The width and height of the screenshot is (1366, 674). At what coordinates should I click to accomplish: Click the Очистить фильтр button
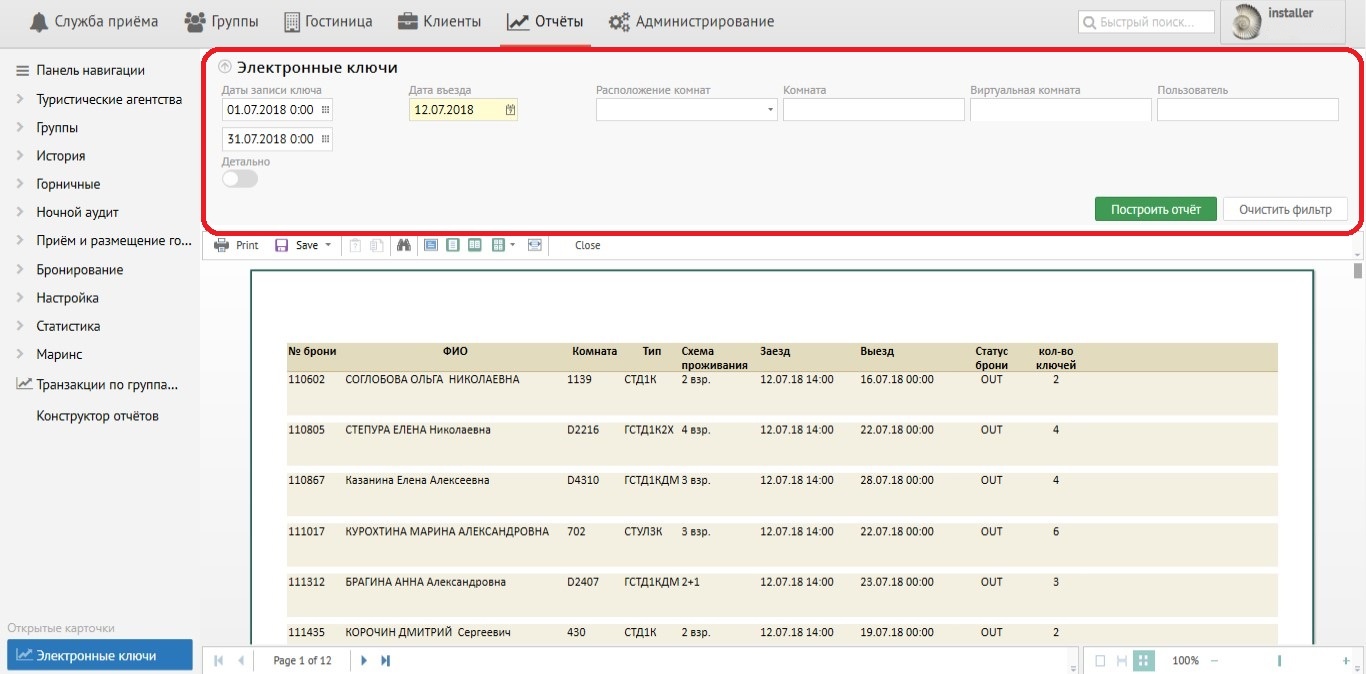[1285, 209]
